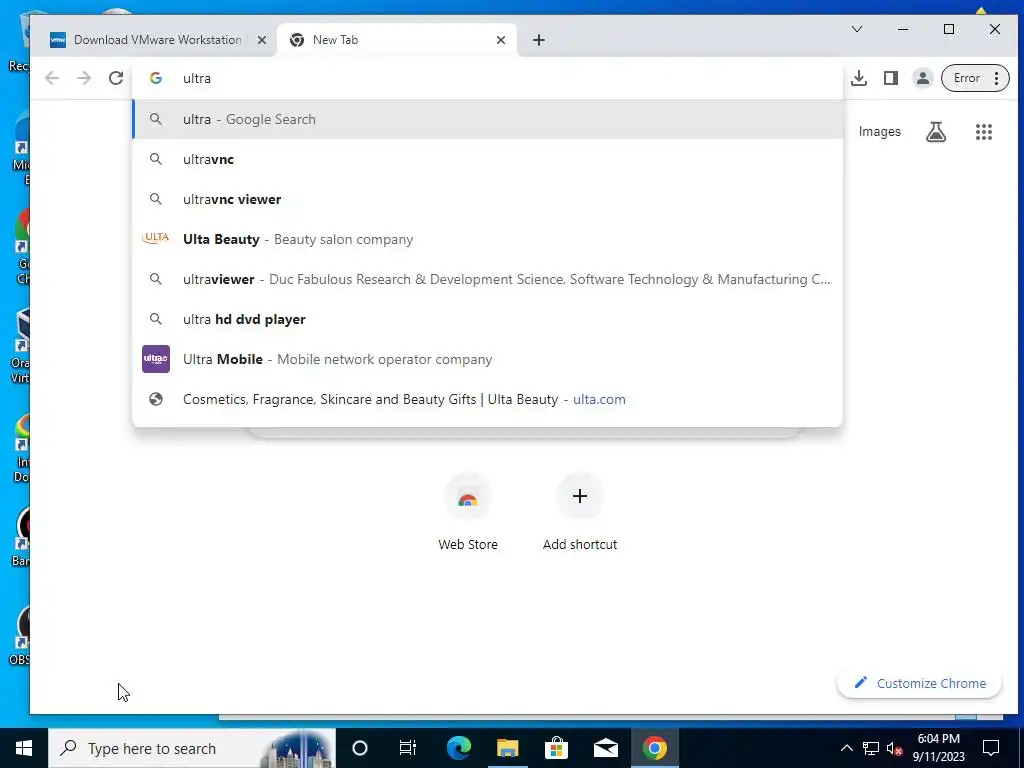The height and width of the screenshot is (768, 1024).
Task: Open File Explorer from taskbar
Action: click(507, 748)
